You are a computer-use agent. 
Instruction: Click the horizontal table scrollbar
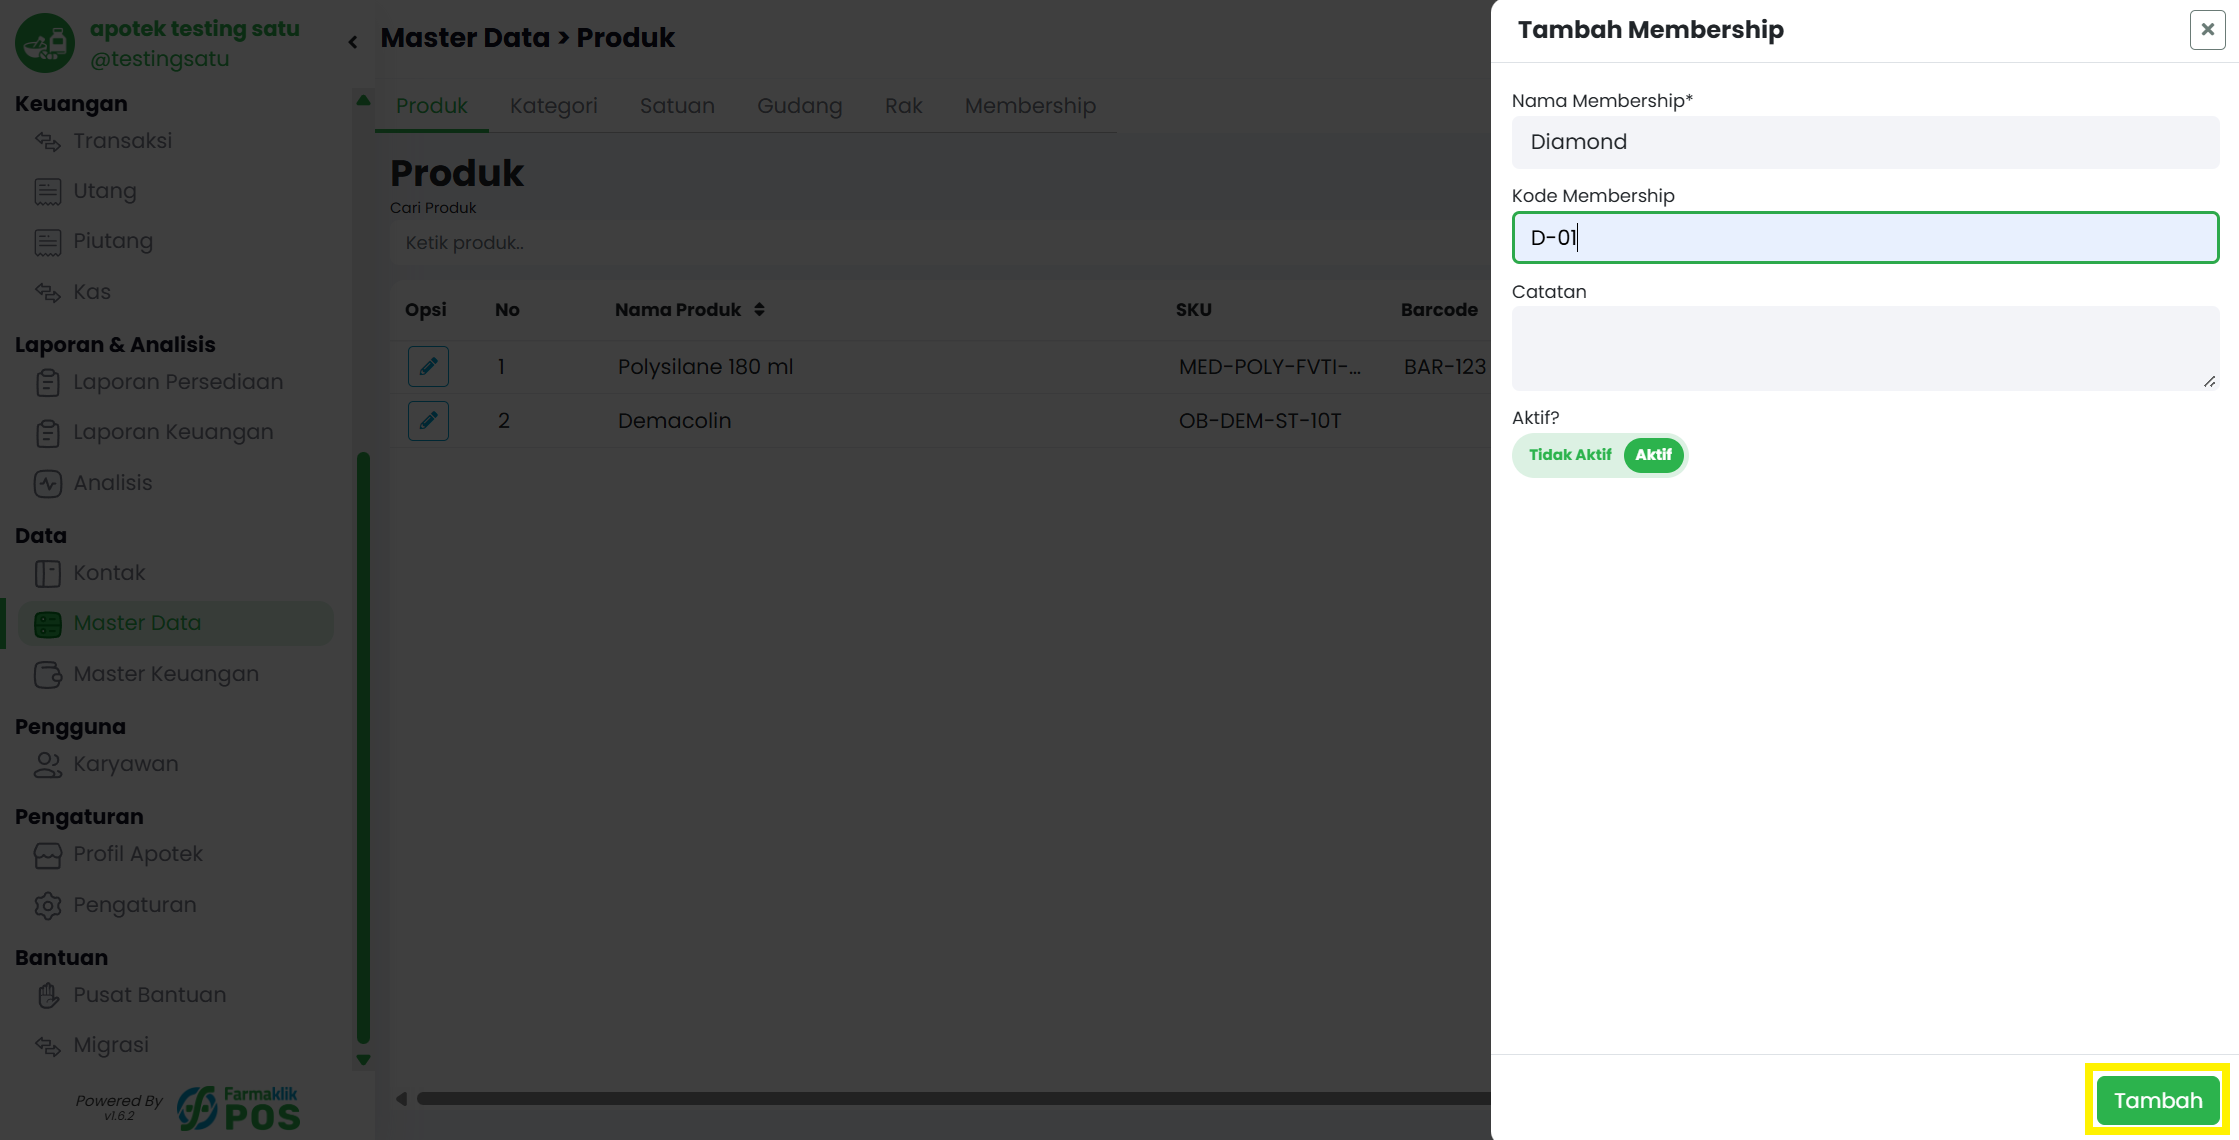953,1098
